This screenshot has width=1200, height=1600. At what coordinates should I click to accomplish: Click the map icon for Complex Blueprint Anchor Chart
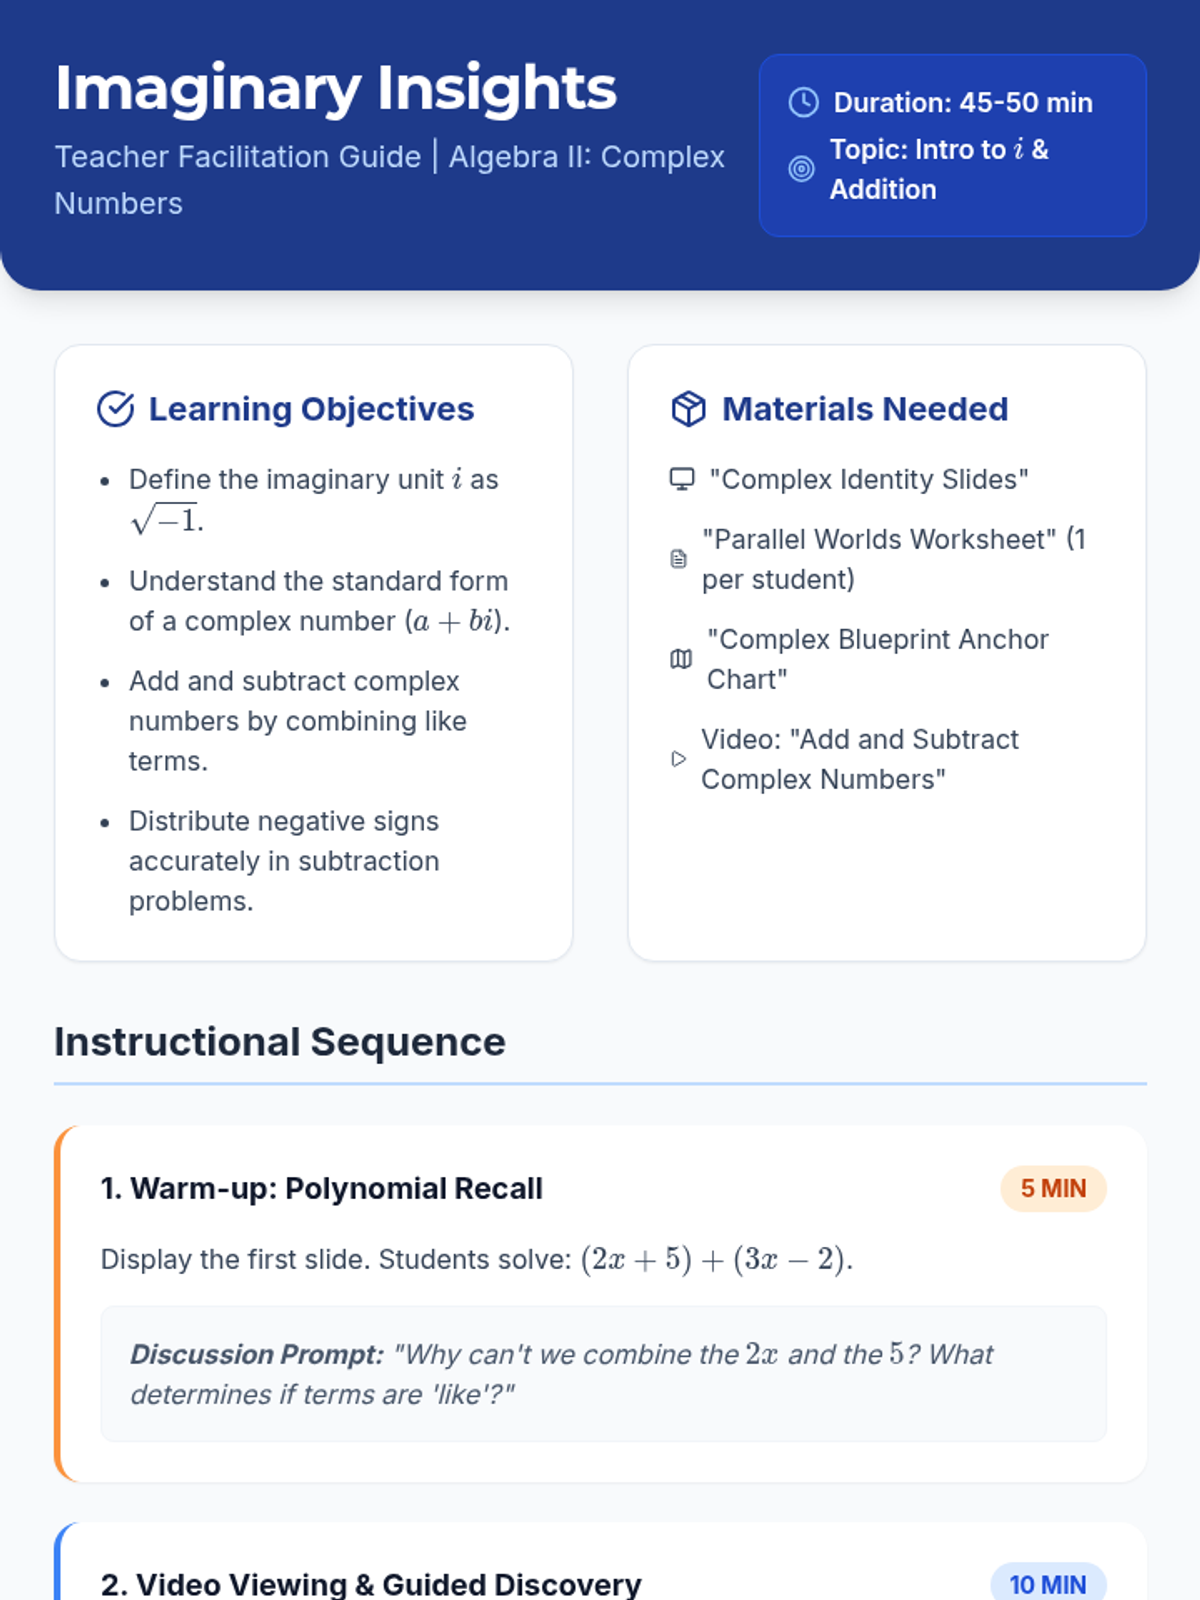click(681, 659)
